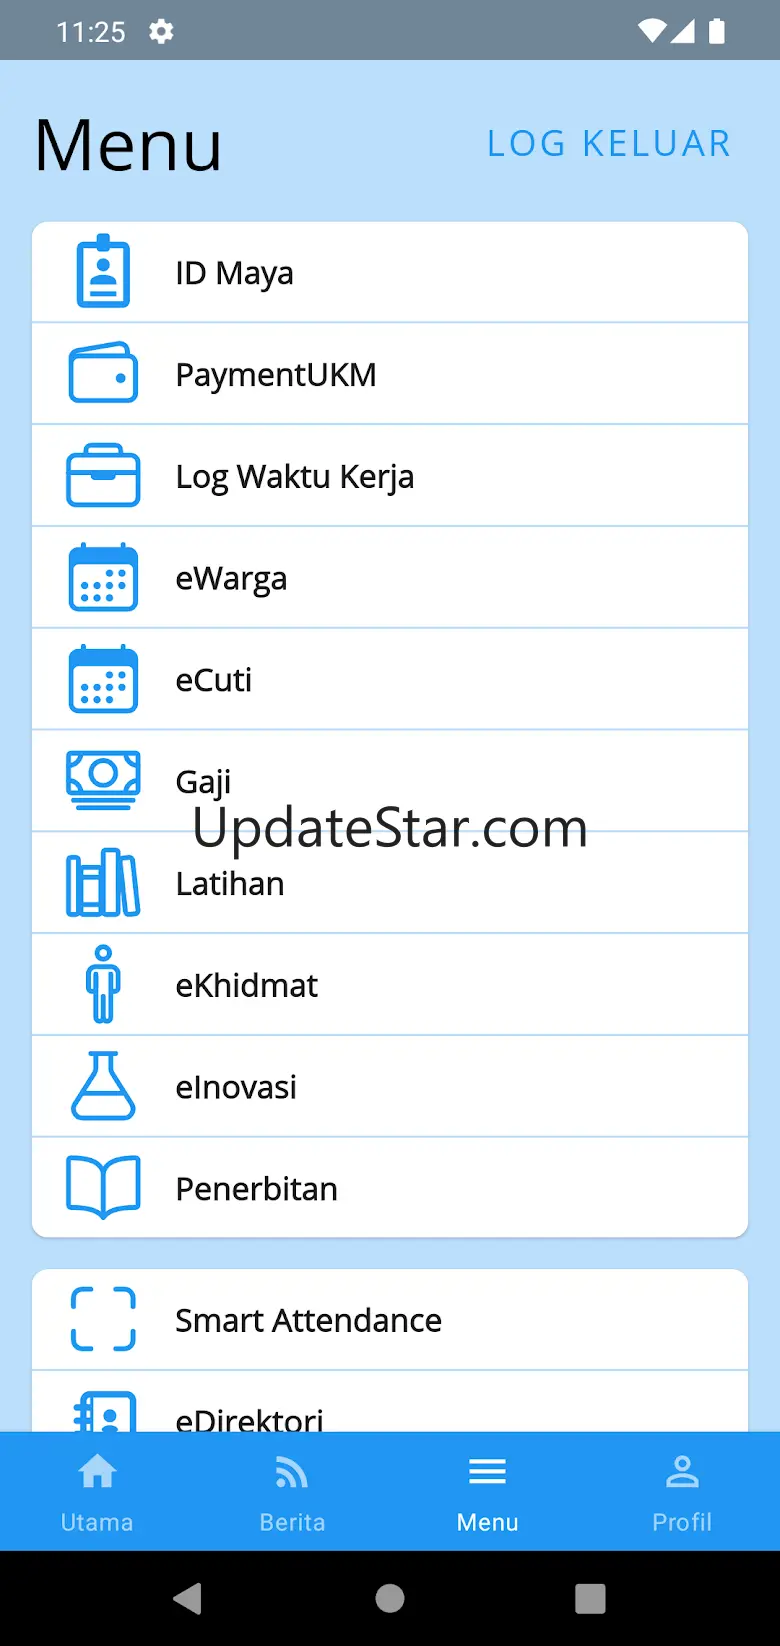Open the Gaji banknote icon
Image resolution: width=780 pixels, height=1646 pixels.
103,780
